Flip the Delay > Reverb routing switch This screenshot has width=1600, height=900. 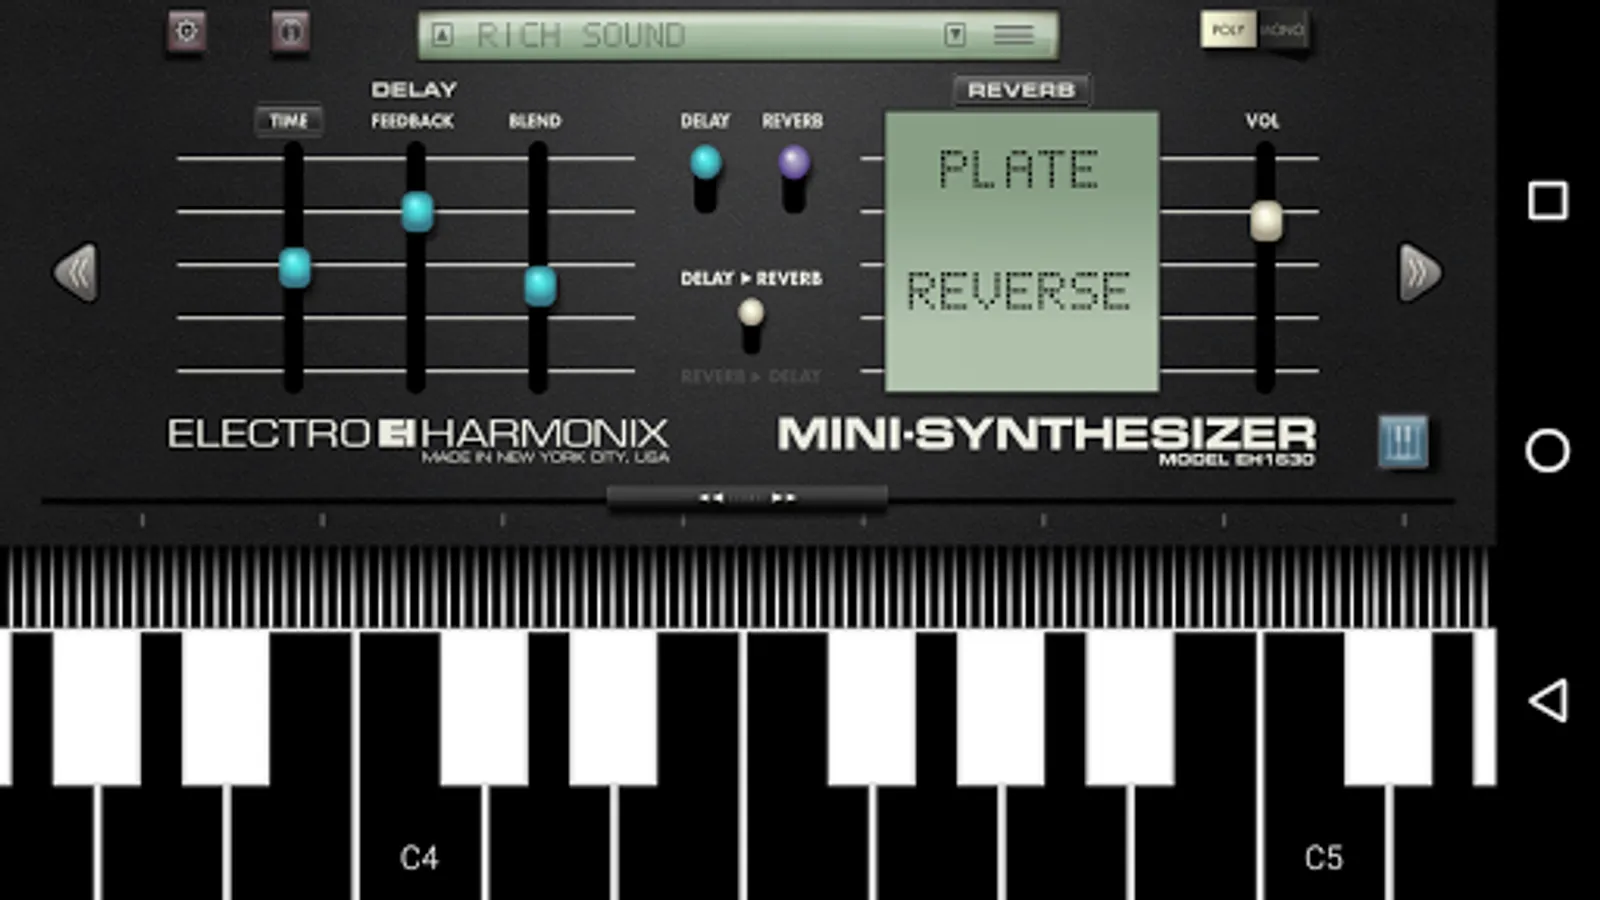(751, 327)
